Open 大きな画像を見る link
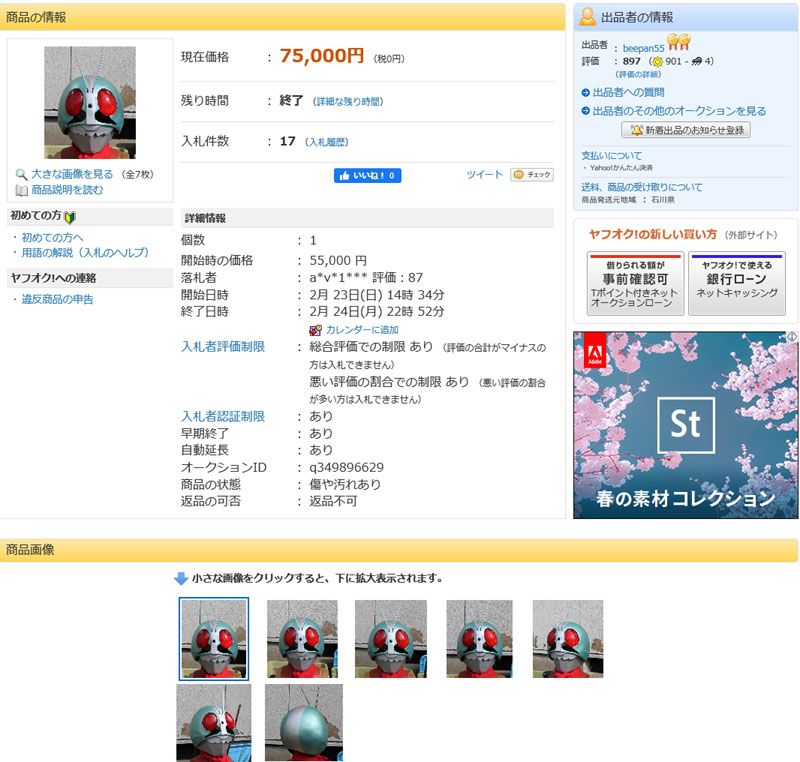The image size is (800, 762). click(x=72, y=174)
